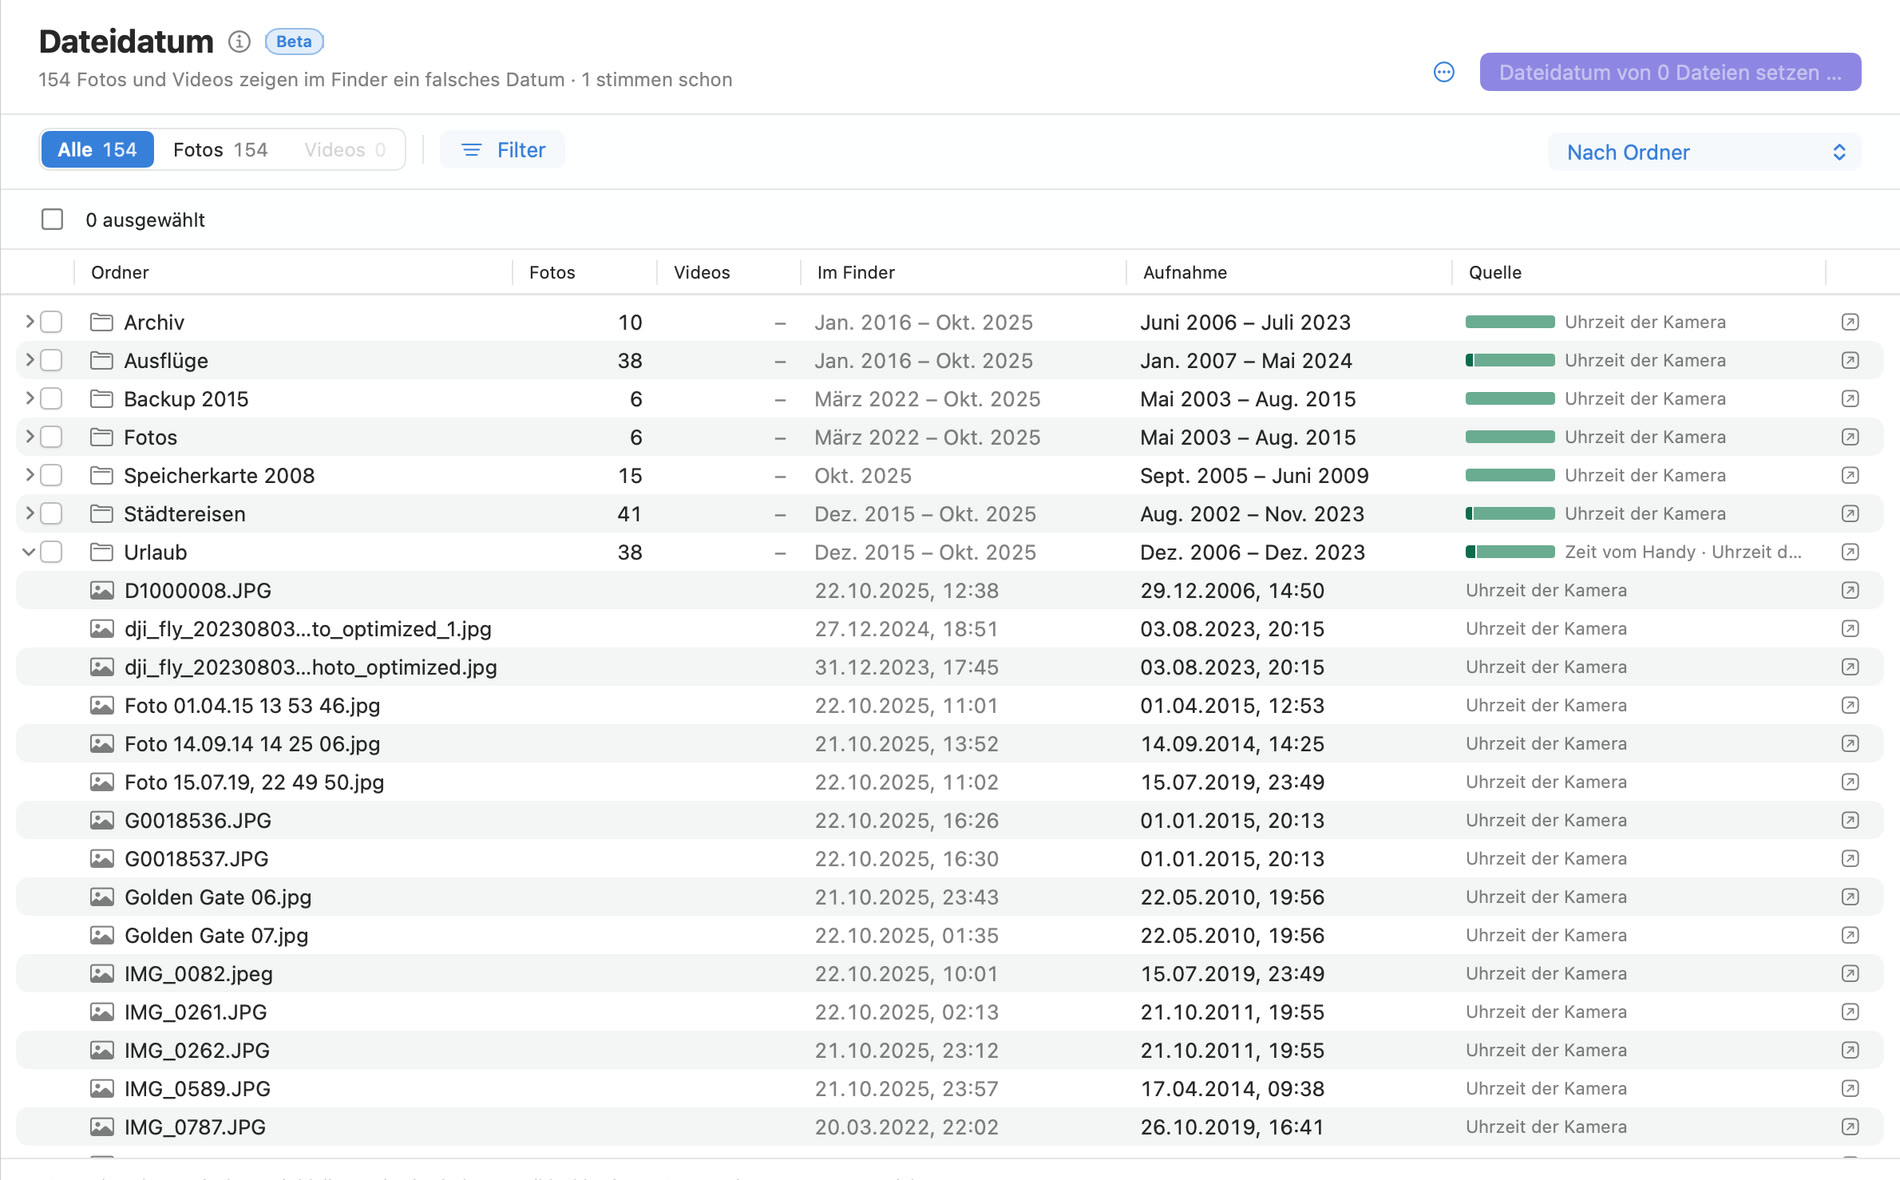Collapse the Urlaub folder
Viewport: 1900px width, 1180px height.
tap(29, 552)
